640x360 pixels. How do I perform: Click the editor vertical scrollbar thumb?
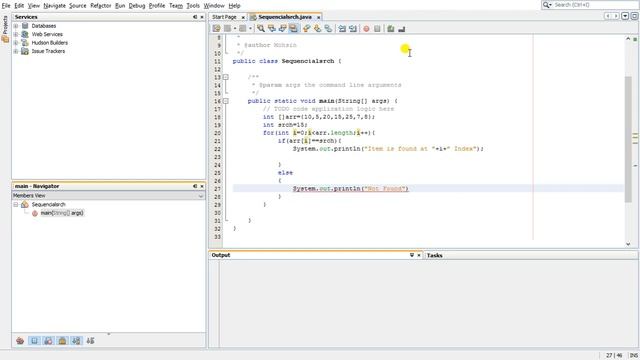point(628,139)
